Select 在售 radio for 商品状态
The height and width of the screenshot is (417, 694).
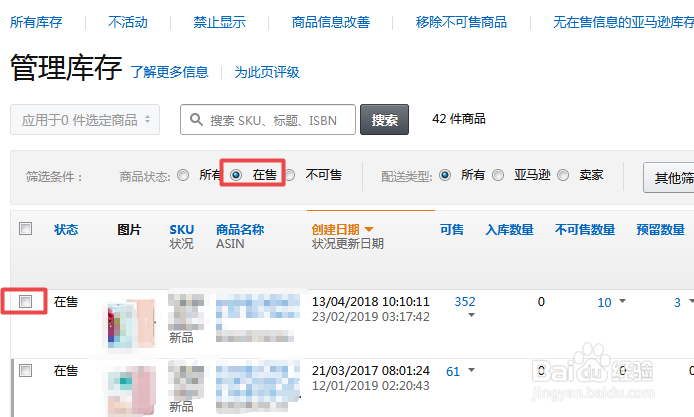coord(236,175)
